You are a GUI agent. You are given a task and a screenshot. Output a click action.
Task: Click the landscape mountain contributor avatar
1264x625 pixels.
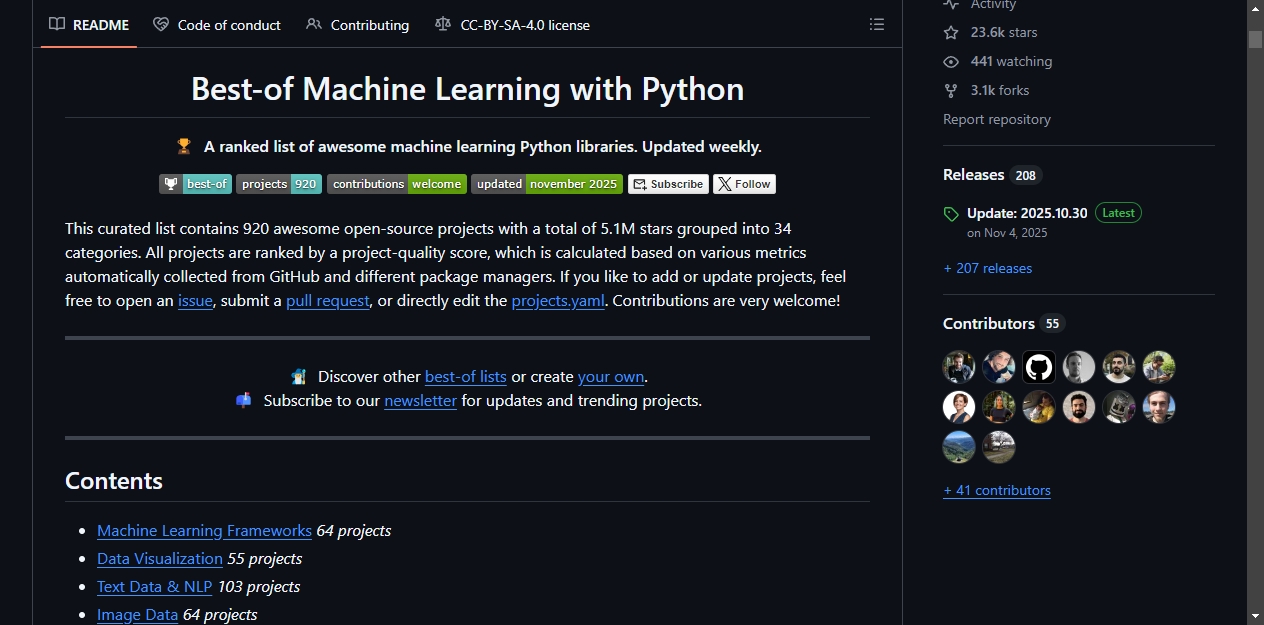click(x=959, y=447)
